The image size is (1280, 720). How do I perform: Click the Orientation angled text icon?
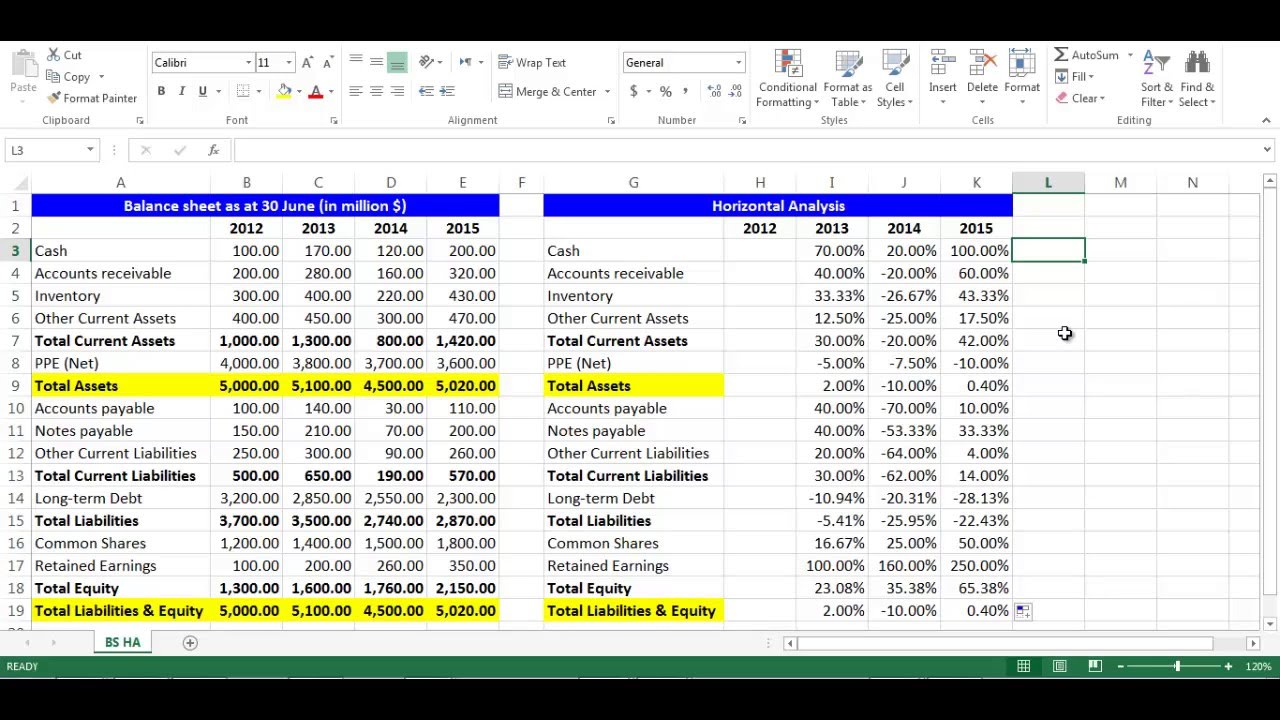[426, 62]
